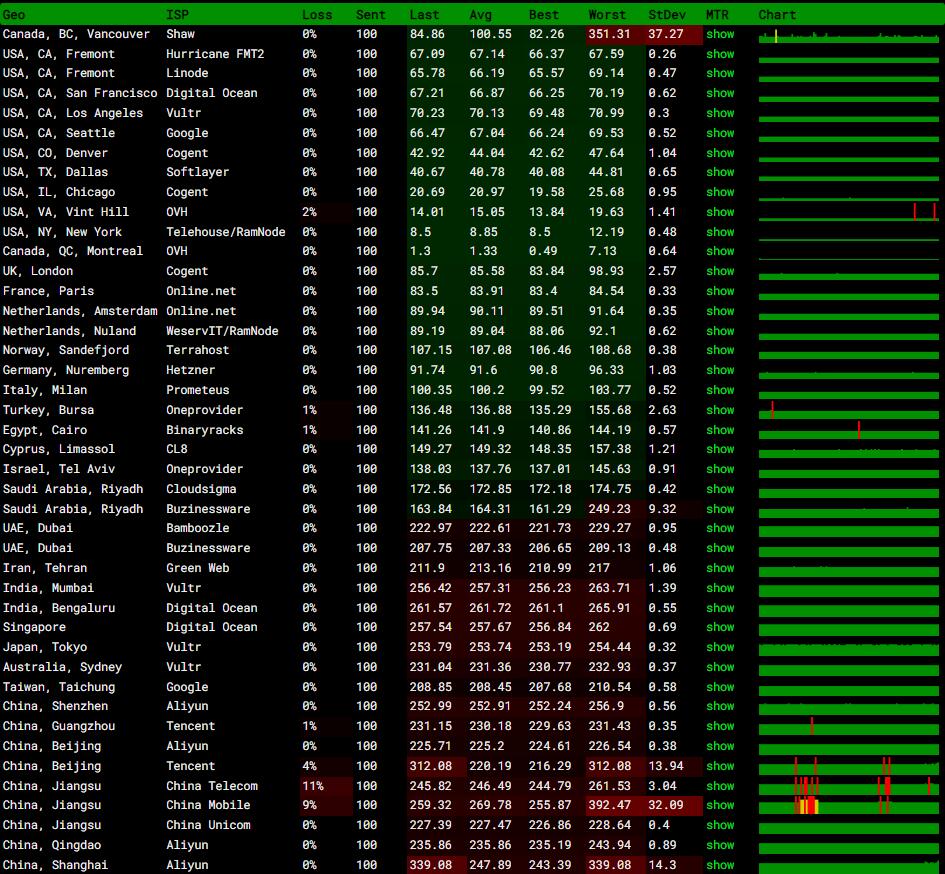Open MTR 'show' for Seattle Google row

[x=720, y=133]
